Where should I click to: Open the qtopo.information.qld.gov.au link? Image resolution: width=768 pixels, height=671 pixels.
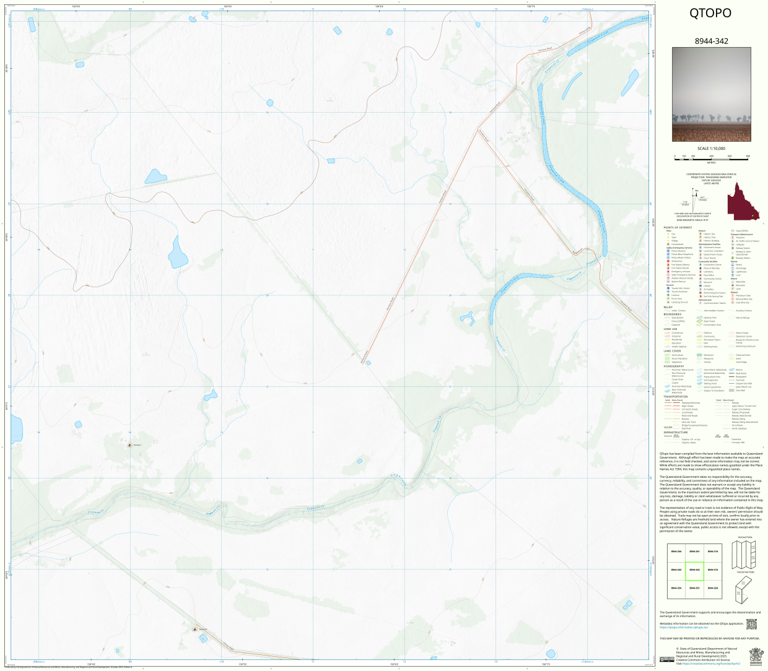click(684, 627)
